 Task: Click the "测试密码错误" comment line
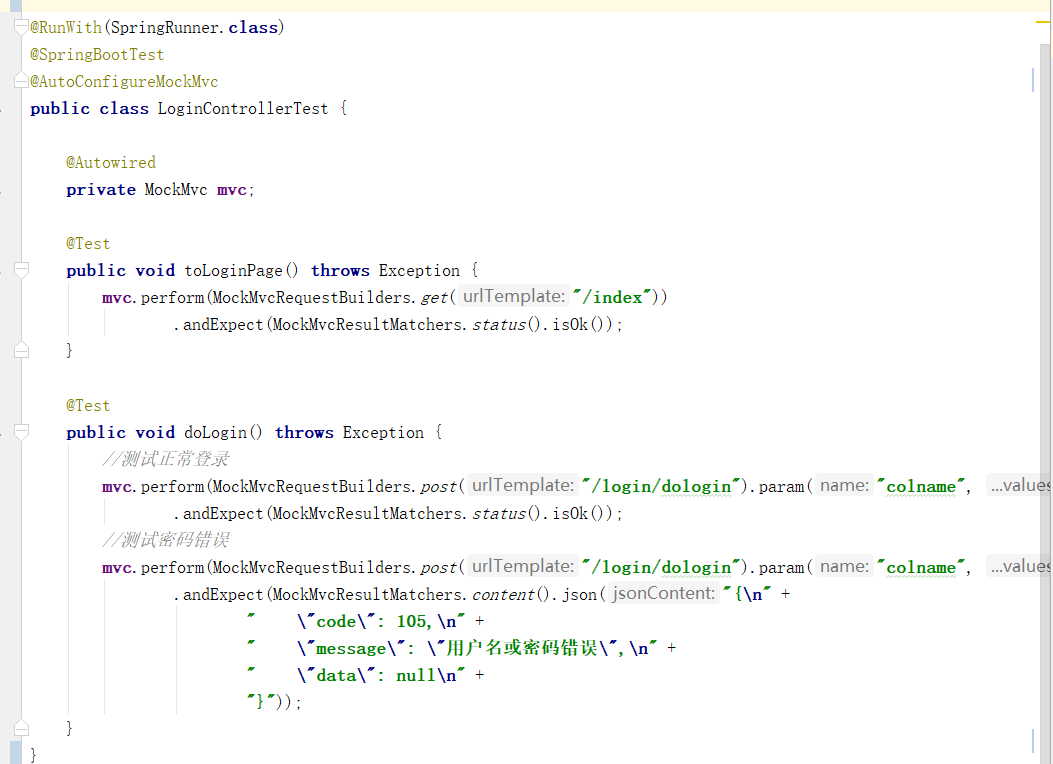pyautogui.click(x=166, y=540)
